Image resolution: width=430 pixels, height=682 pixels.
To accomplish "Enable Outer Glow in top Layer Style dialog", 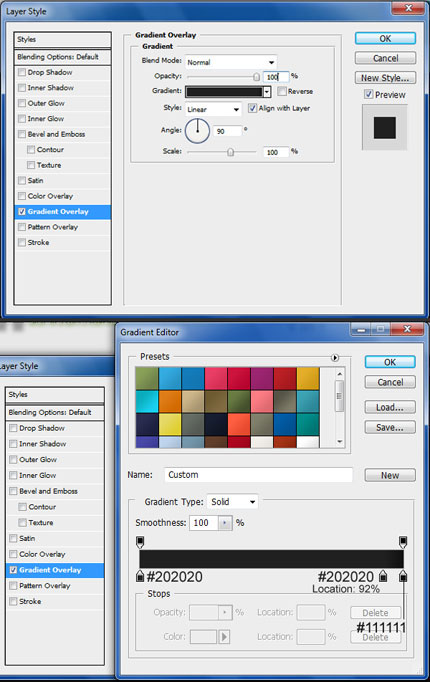I will coord(22,103).
